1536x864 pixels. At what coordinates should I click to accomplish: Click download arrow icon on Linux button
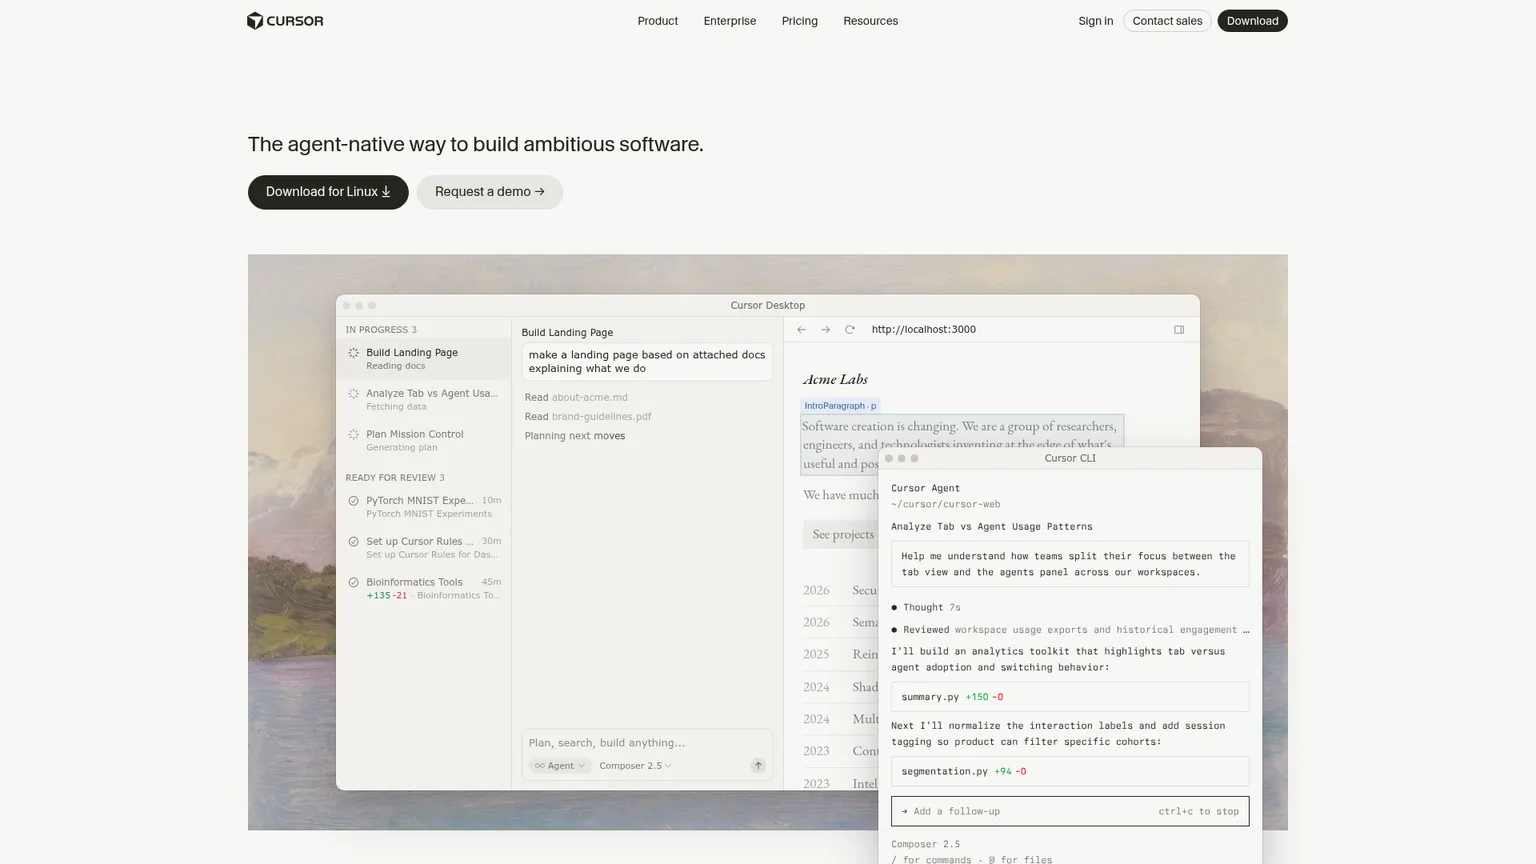click(x=386, y=192)
